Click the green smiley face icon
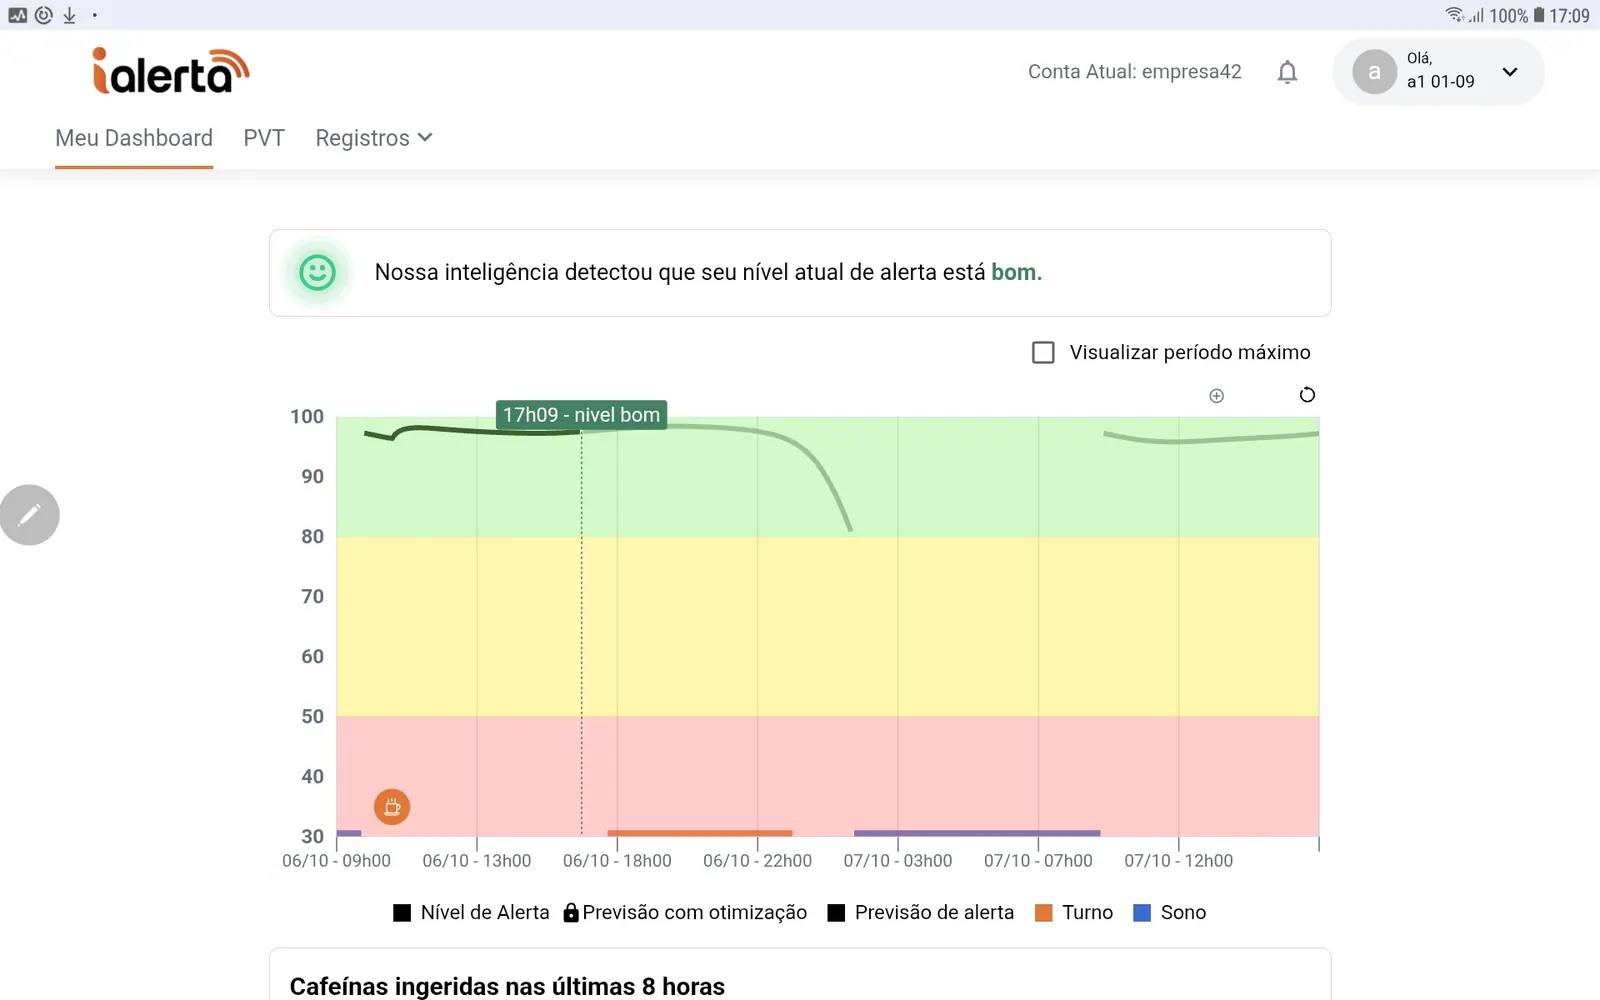Screen dimensions: 1600x1000 (318, 272)
